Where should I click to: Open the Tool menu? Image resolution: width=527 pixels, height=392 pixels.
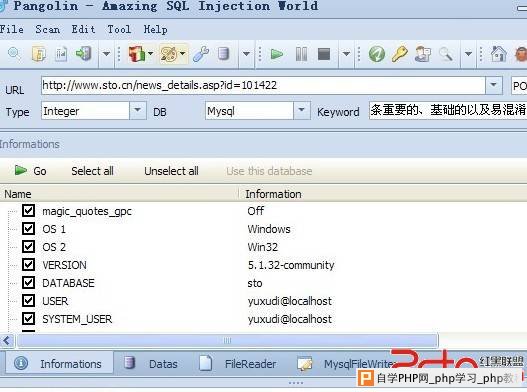pos(119,29)
